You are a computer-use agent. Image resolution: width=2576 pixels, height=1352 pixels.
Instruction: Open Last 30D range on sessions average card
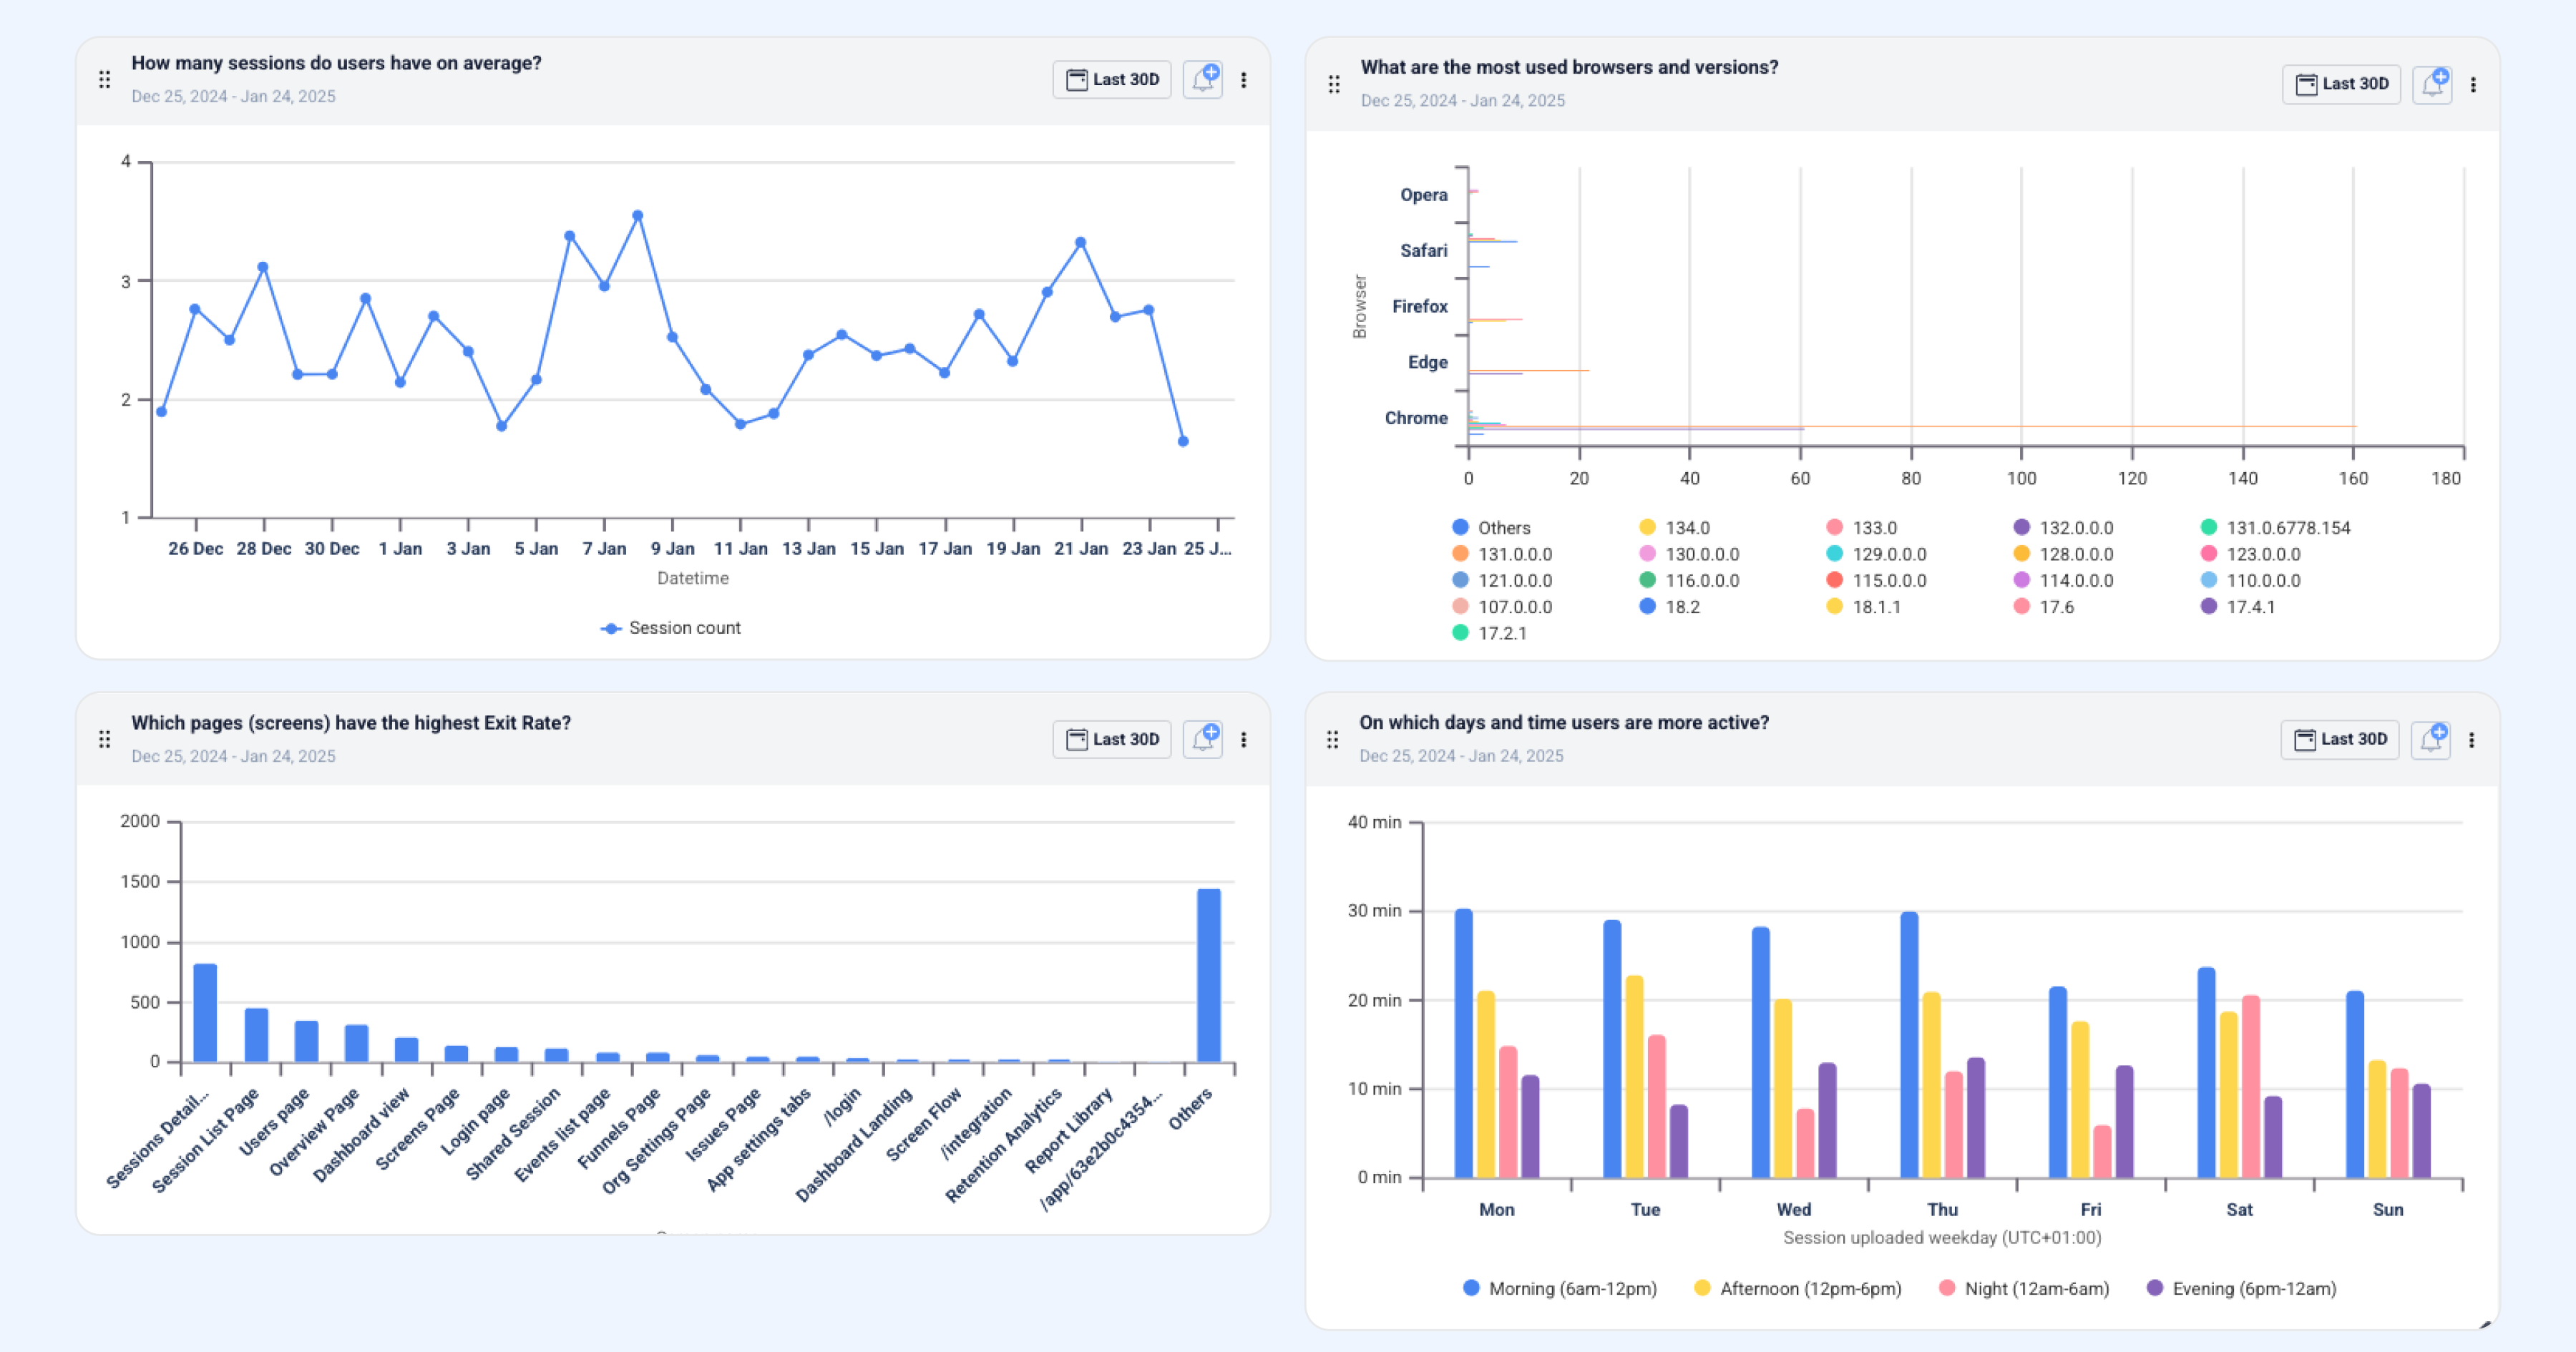click(1111, 79)
